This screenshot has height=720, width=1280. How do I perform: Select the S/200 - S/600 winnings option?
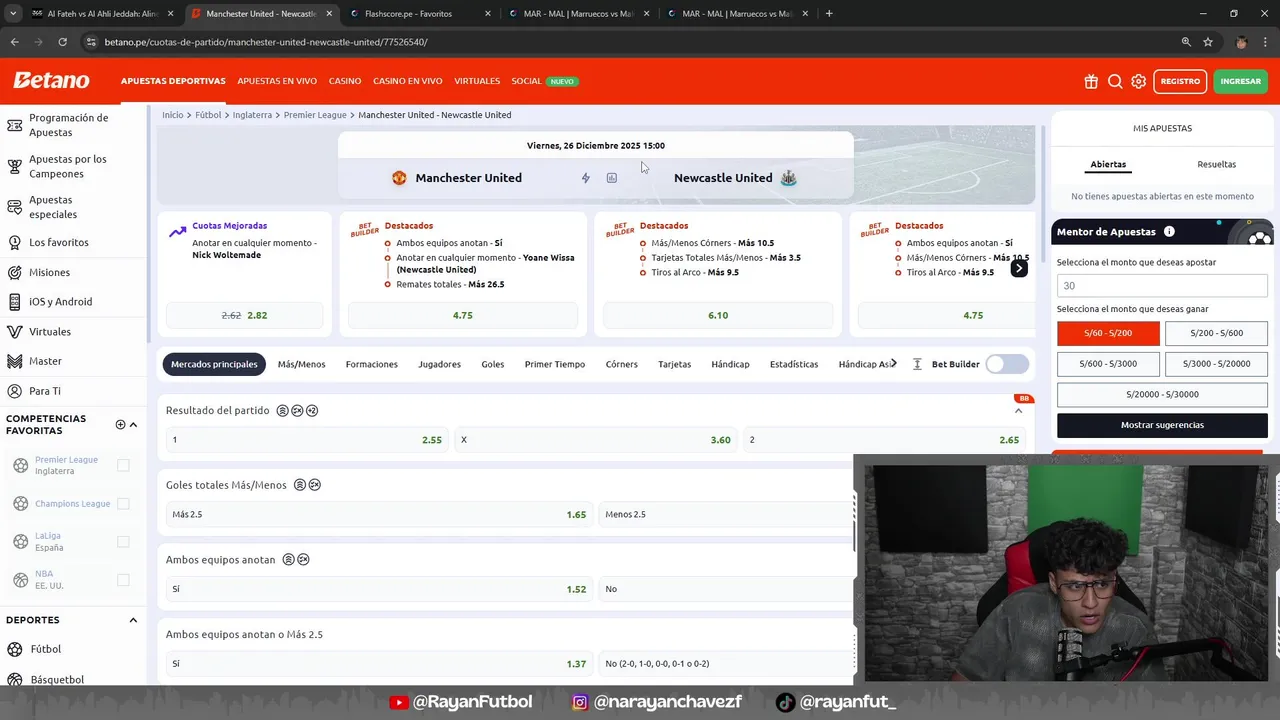1216,333
